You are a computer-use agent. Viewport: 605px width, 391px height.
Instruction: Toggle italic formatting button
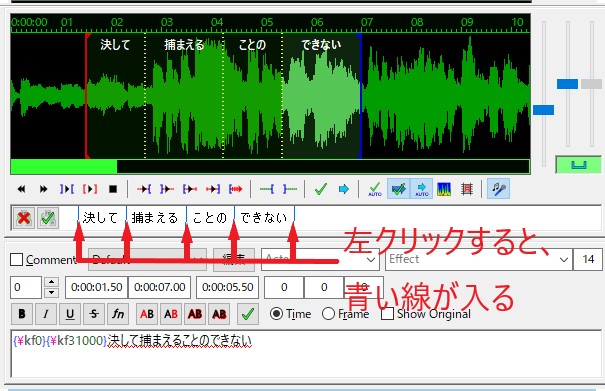pyautogui.click(x=46, y=314)
